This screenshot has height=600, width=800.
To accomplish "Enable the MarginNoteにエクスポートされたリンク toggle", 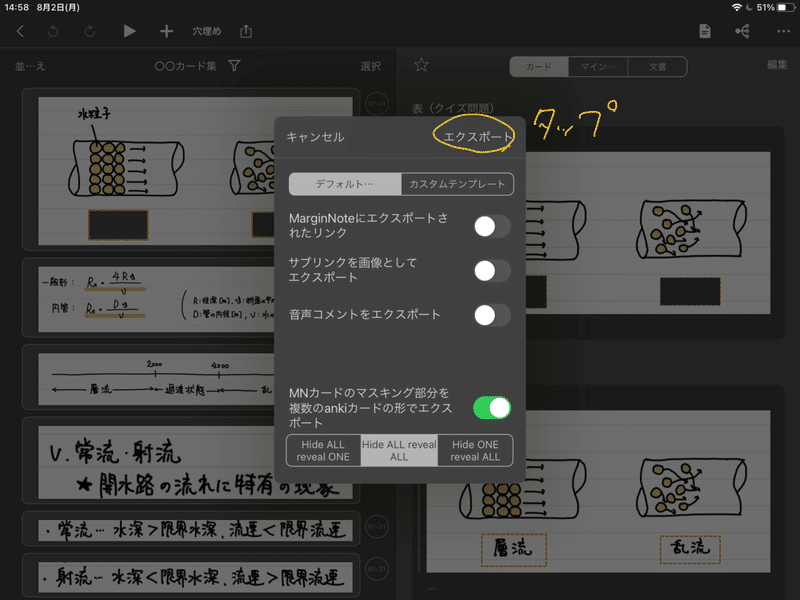I will click(490, 227).
